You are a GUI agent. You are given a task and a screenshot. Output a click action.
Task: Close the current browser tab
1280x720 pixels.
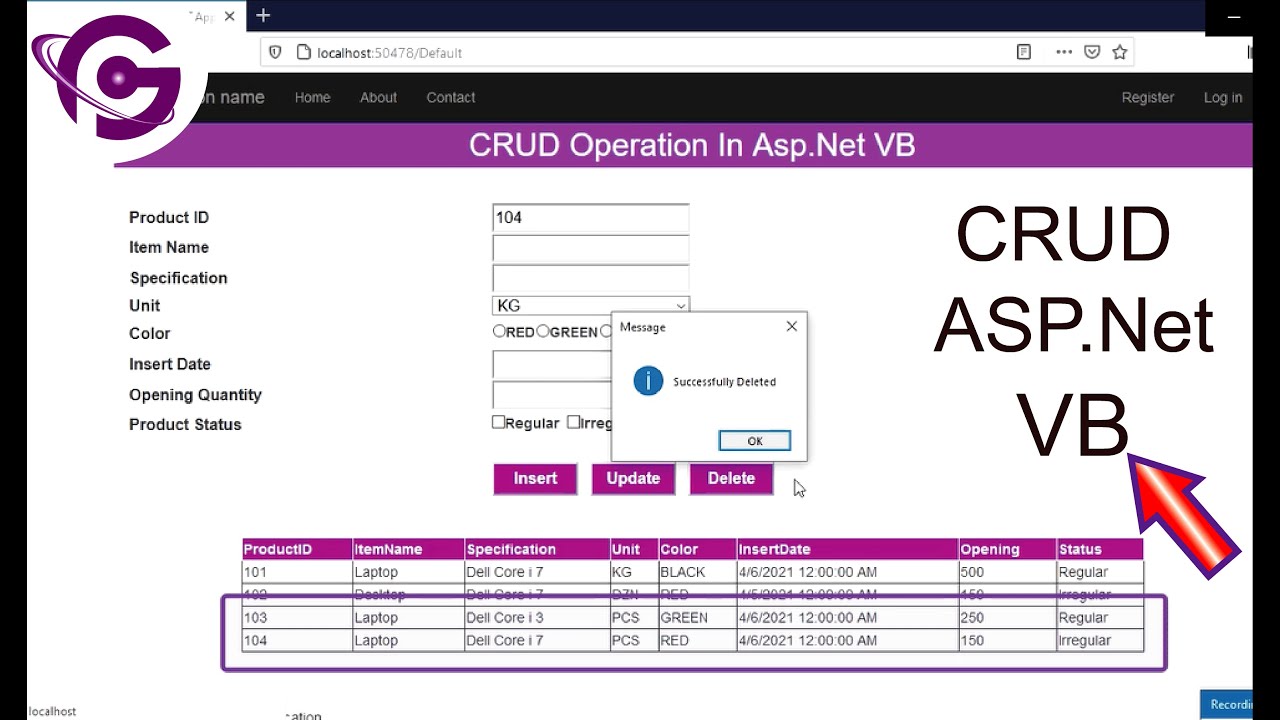pyautogui.click(x=230, y=16)
